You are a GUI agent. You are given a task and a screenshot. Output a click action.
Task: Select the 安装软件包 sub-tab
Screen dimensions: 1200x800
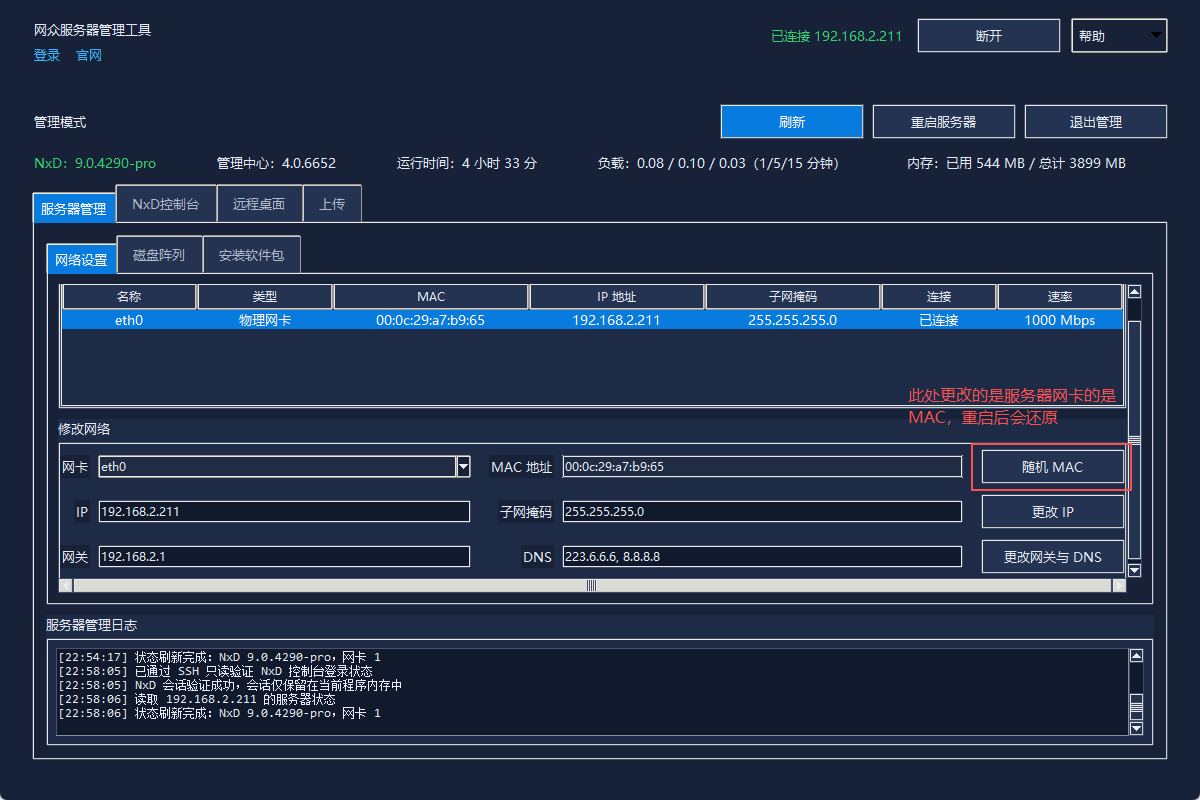[x=251, y=254]
